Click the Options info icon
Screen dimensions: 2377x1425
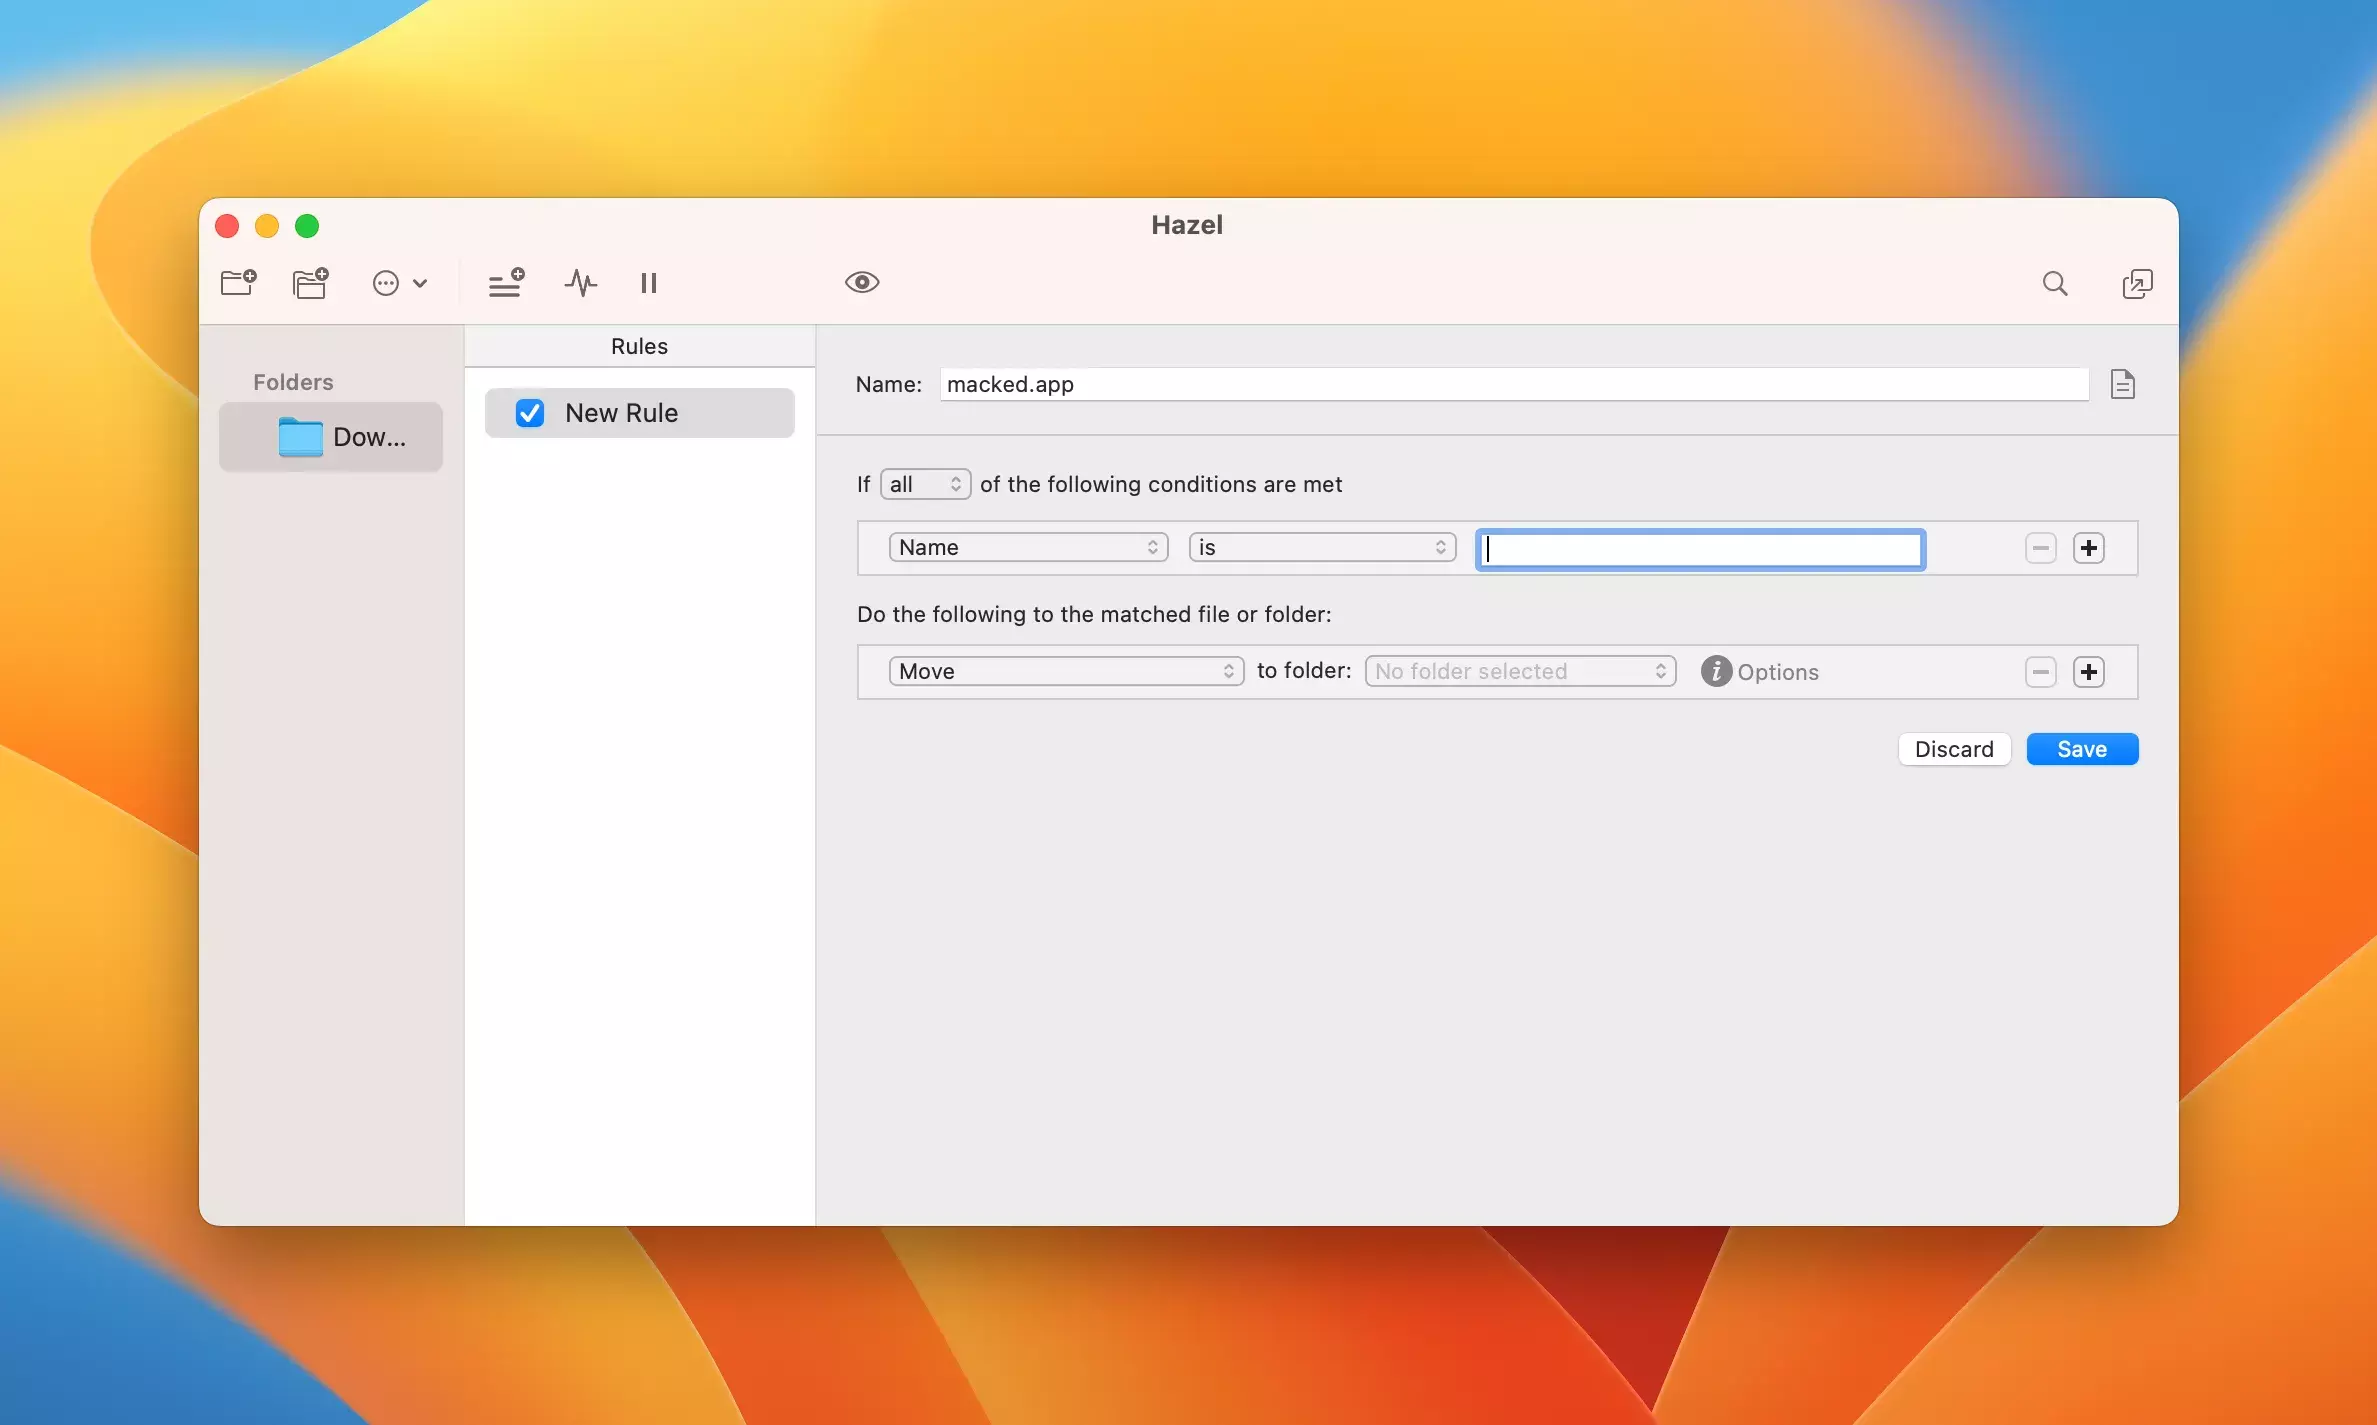coord(1716,671)
